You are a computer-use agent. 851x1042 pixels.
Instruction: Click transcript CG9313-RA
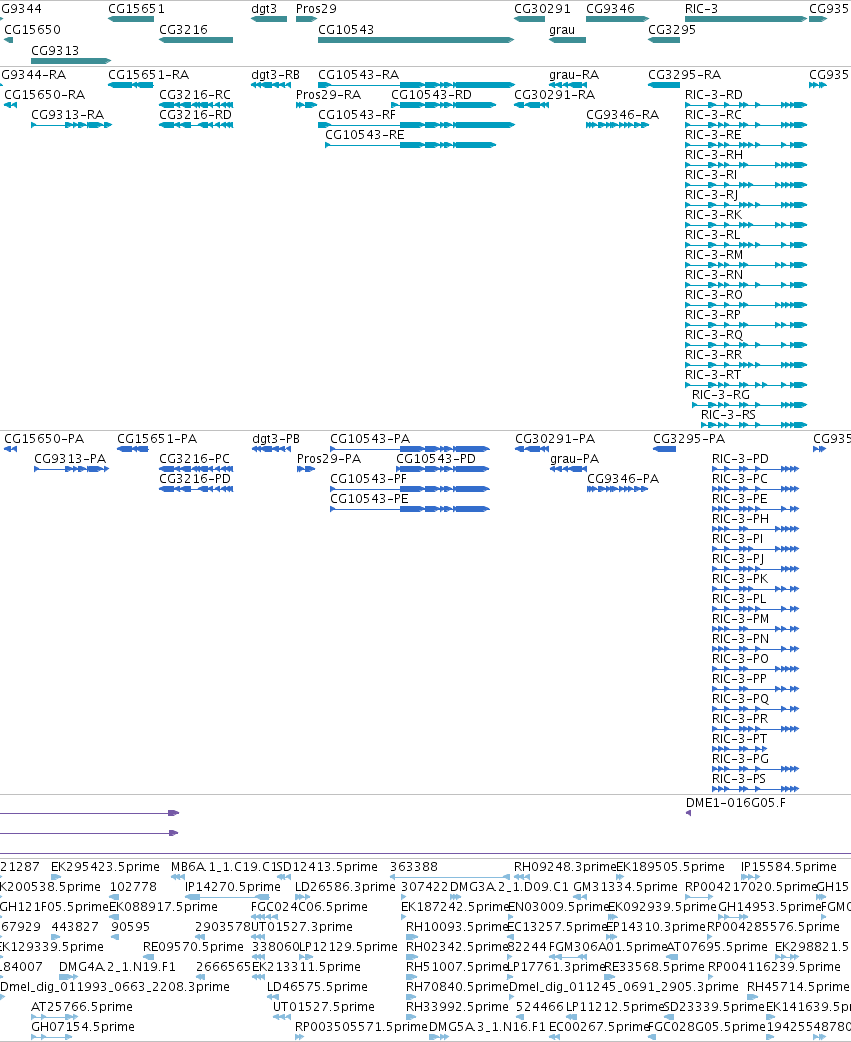point(68,115)
